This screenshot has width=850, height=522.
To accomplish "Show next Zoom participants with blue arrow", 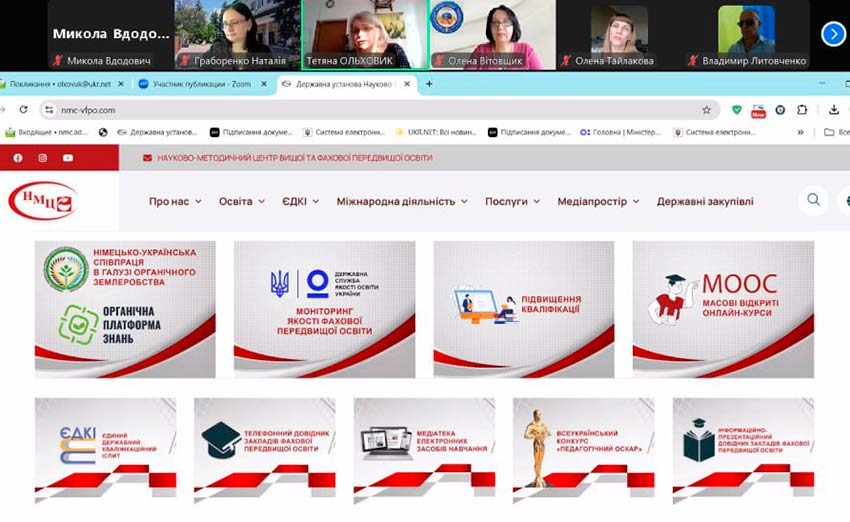I will coord(833,34).
